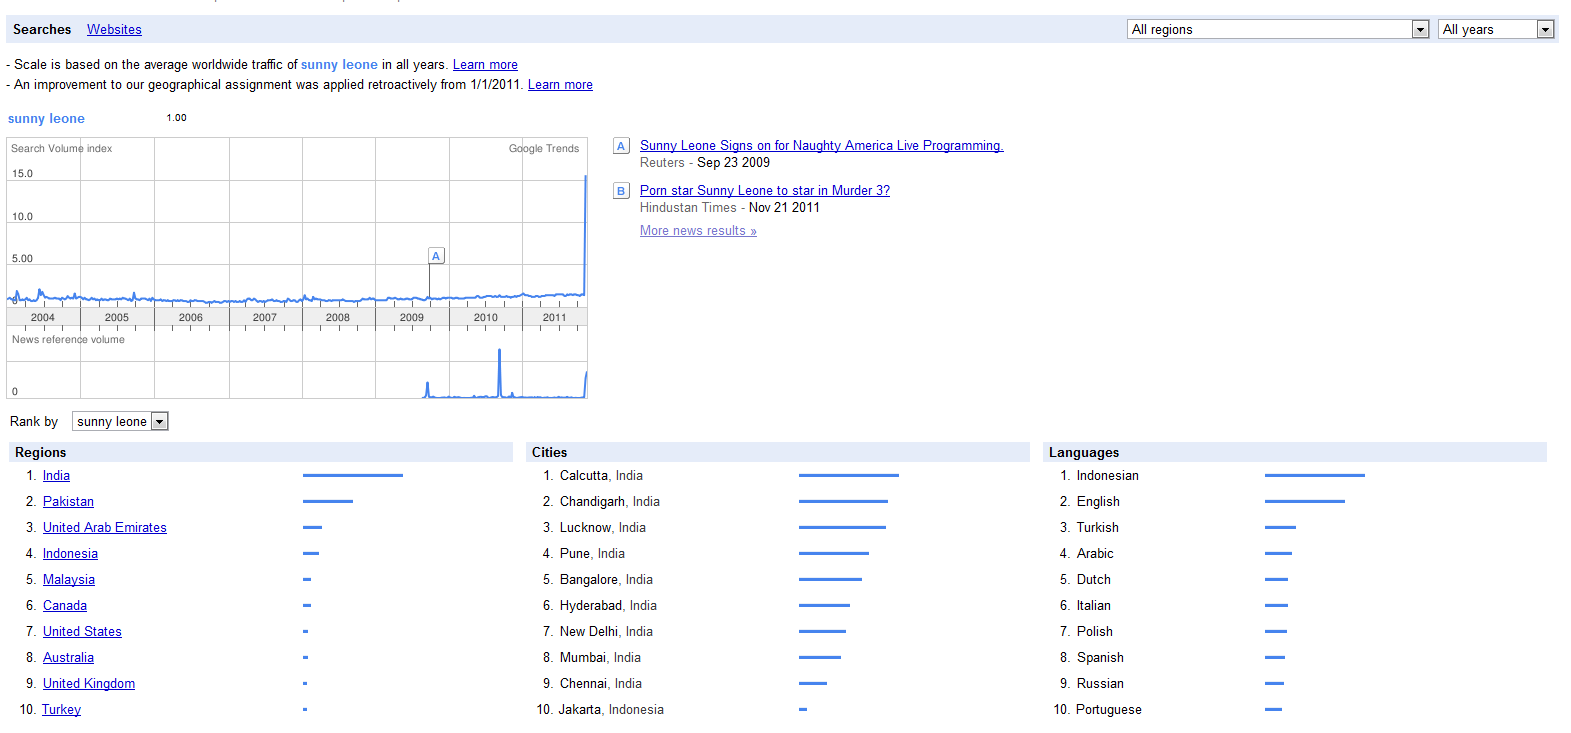Open the Indonesia region link

click(70, 553)
